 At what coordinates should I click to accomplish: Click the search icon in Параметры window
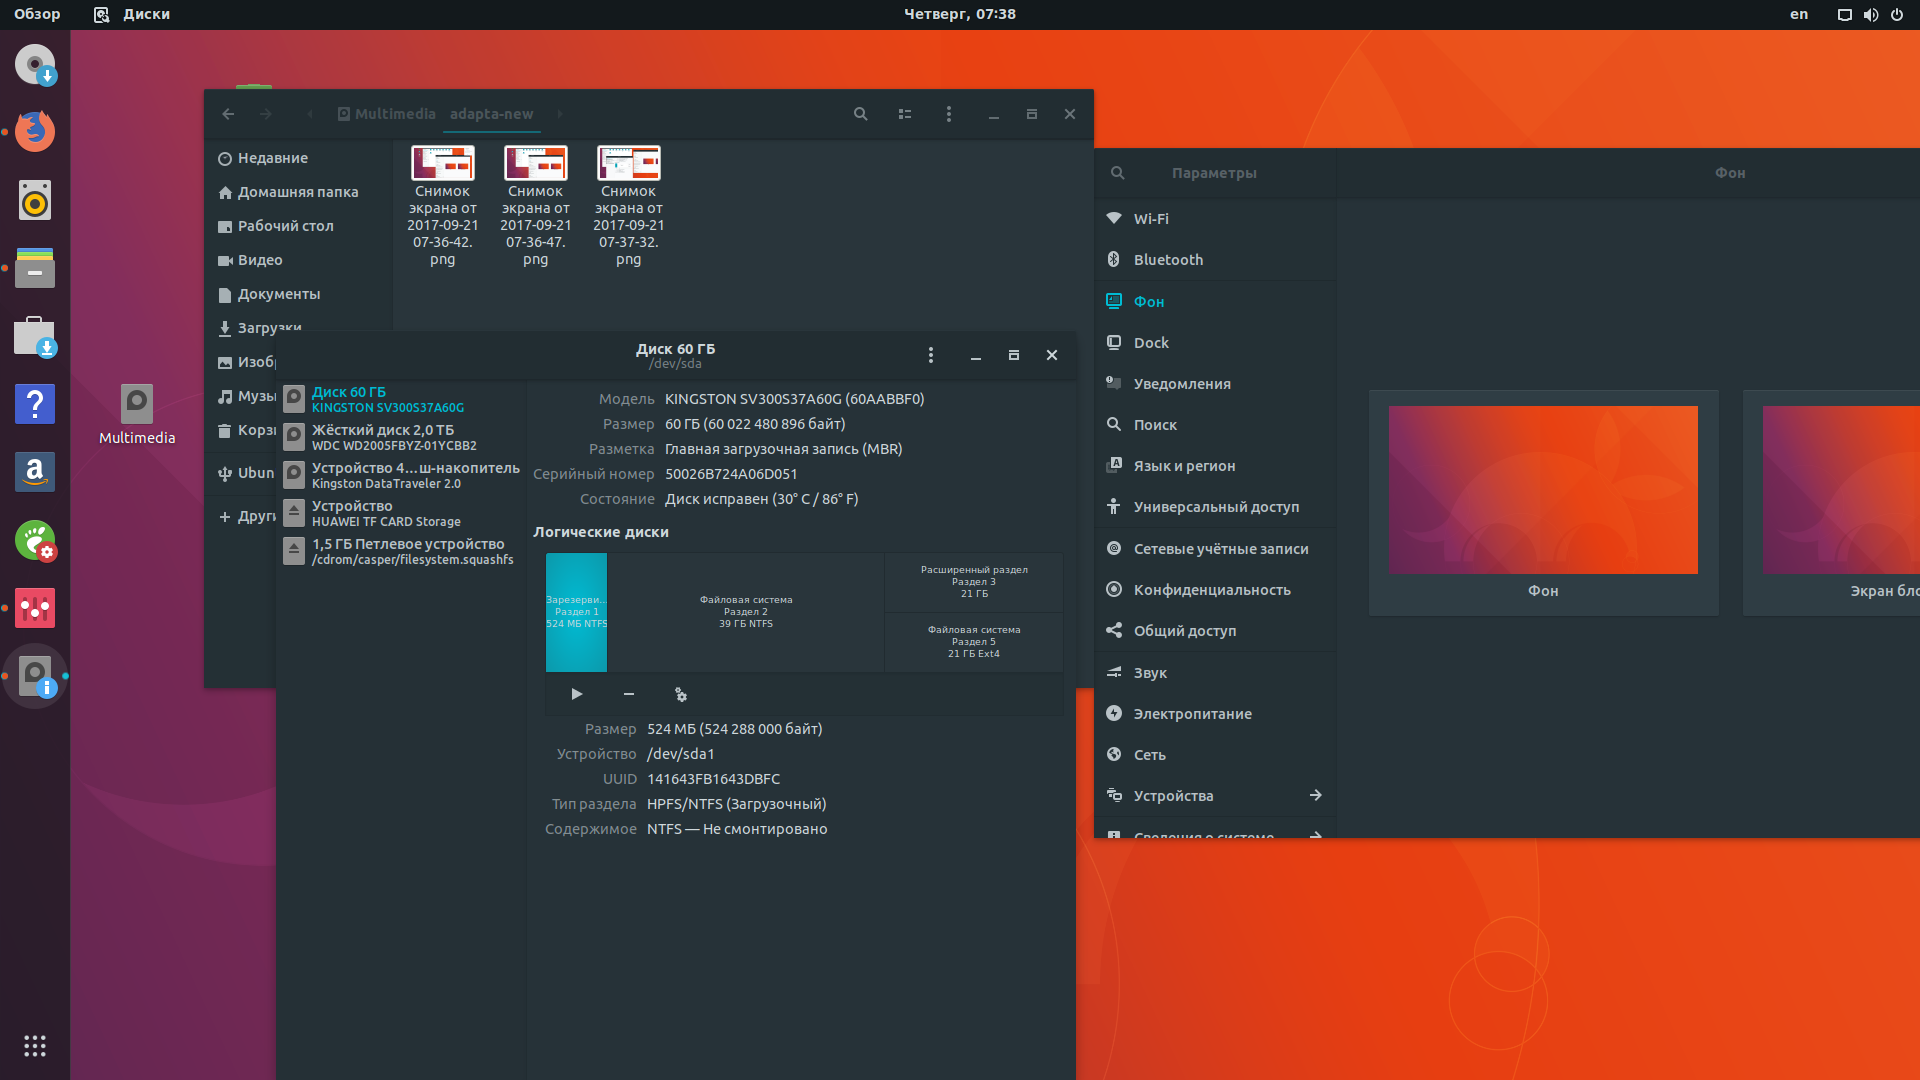coord(1118,172)
